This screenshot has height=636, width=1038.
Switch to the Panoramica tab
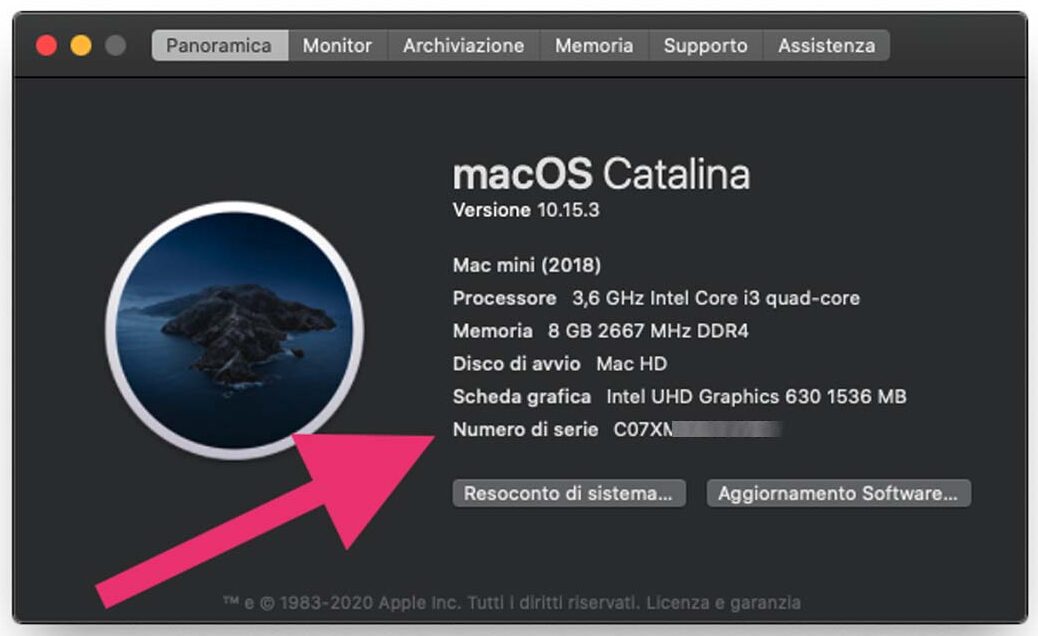[x=219, y=46]
